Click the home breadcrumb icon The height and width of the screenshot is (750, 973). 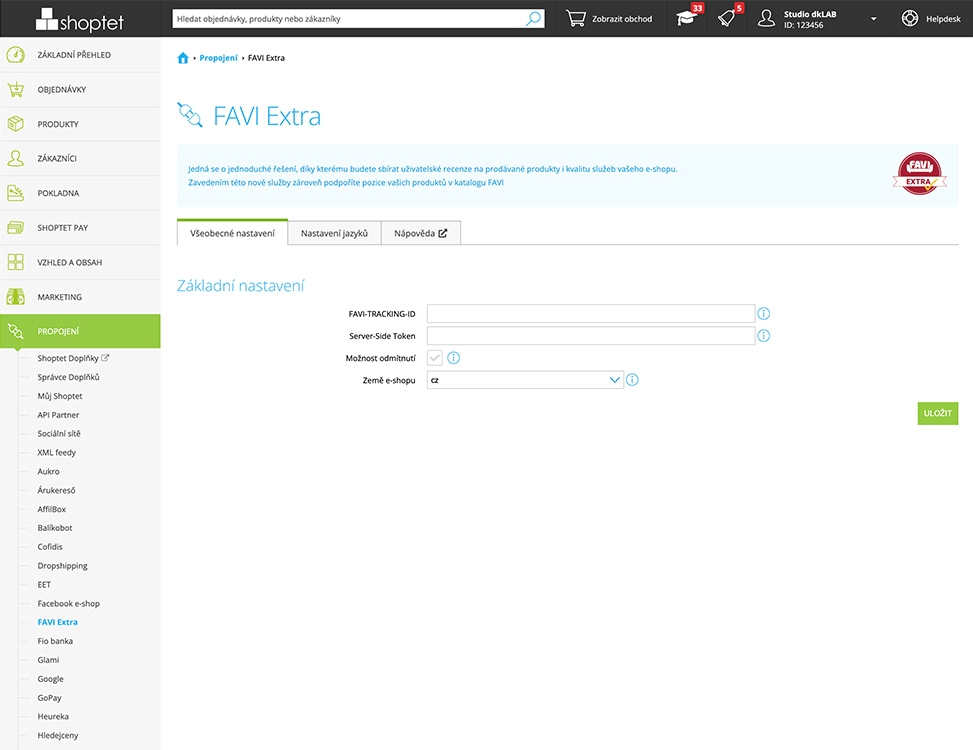pyautogui.click(x=182, y=58)
